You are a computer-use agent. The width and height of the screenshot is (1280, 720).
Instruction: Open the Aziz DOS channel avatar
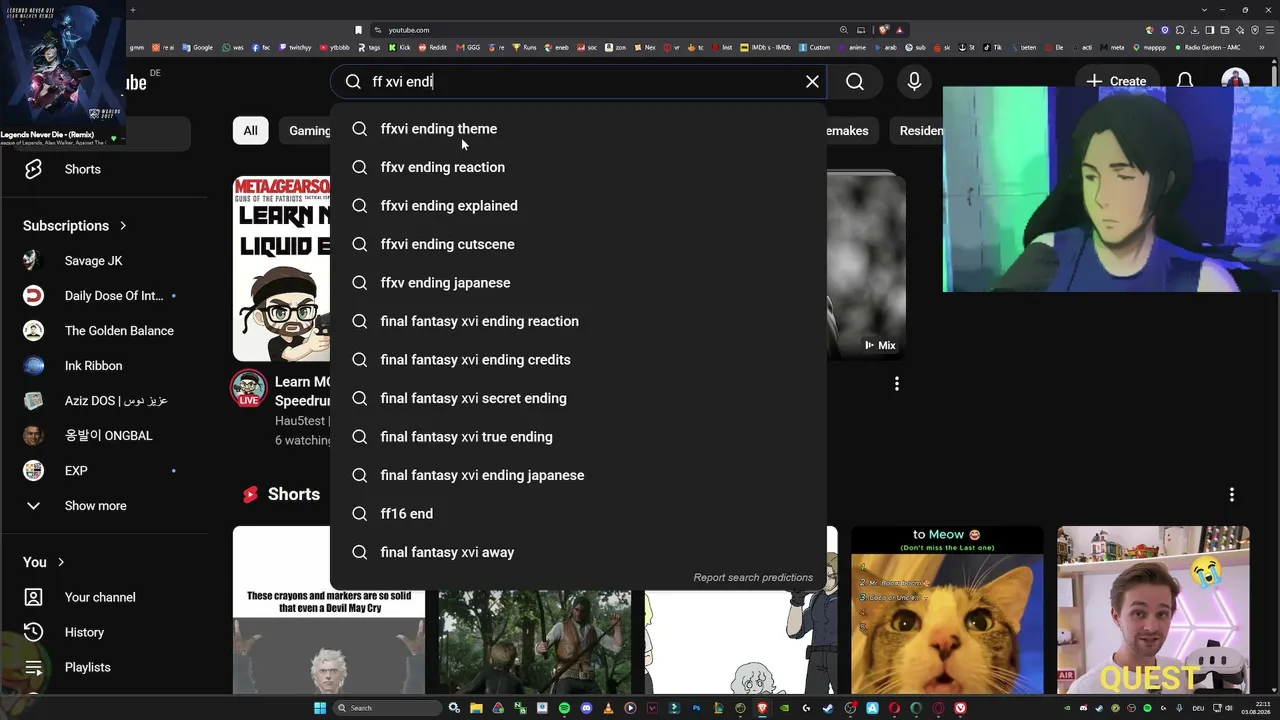coord(33,401)
